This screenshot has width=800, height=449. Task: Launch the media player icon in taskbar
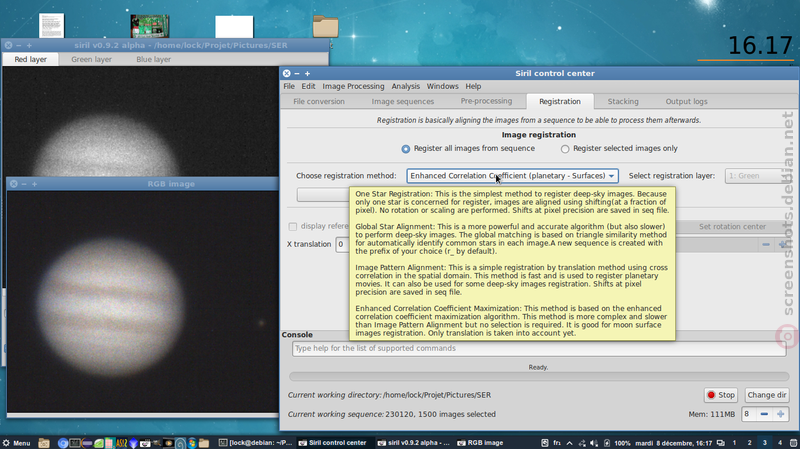click(x=168, y=443)
